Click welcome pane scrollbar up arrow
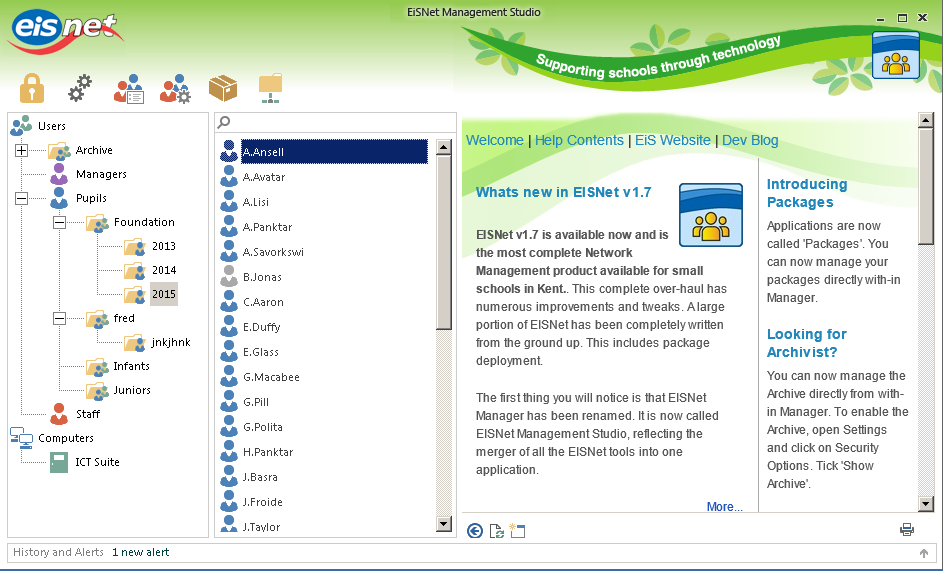943x571 pixels. 926,120
